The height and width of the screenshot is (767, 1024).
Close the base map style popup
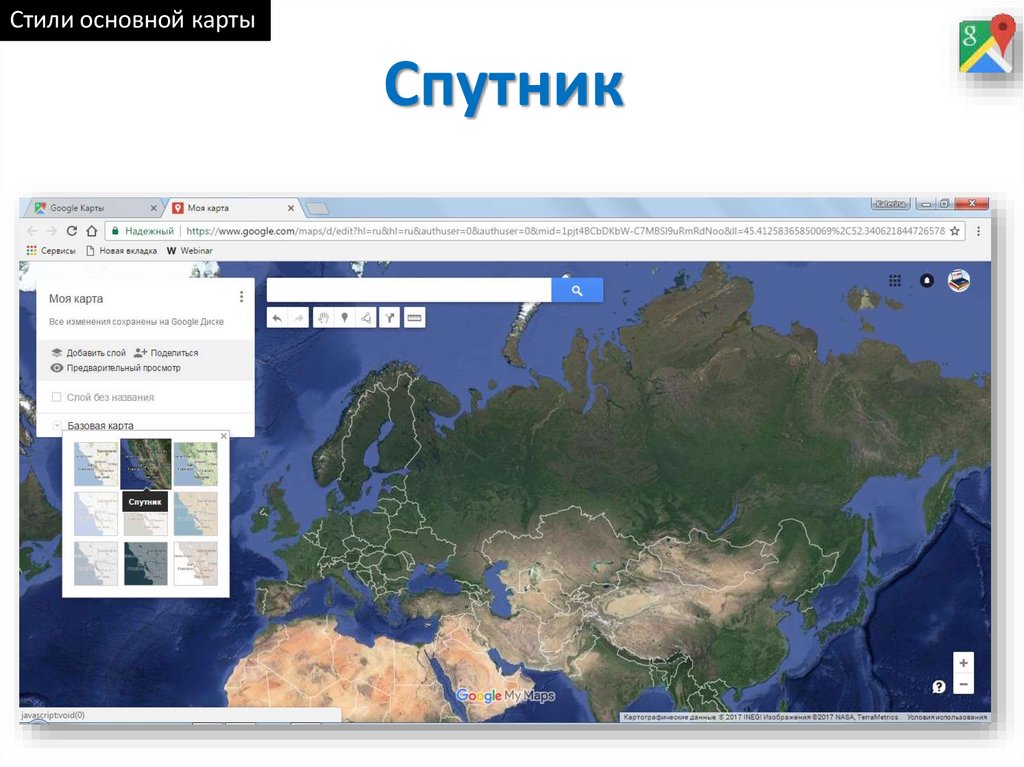tap(224, 436)
